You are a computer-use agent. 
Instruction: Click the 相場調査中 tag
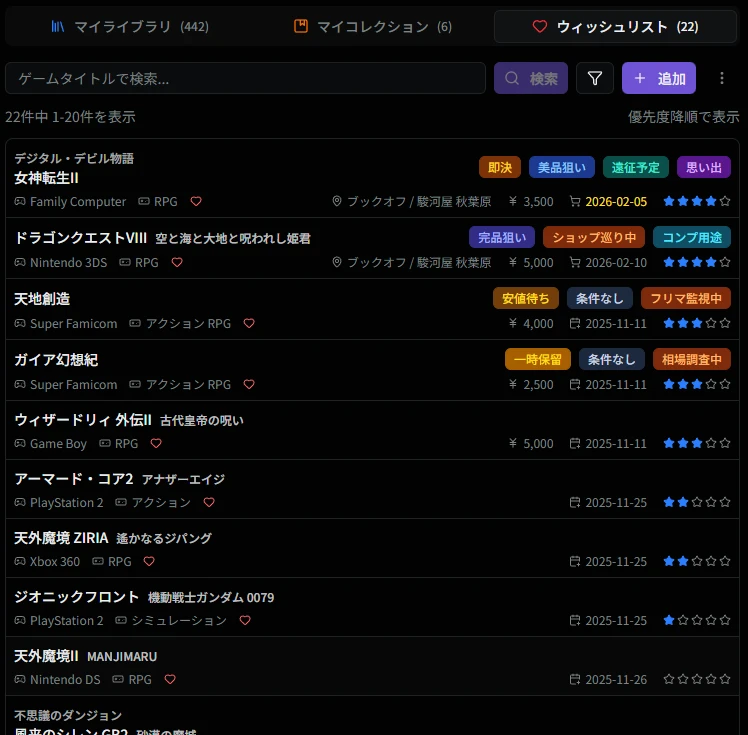point(692,360)
